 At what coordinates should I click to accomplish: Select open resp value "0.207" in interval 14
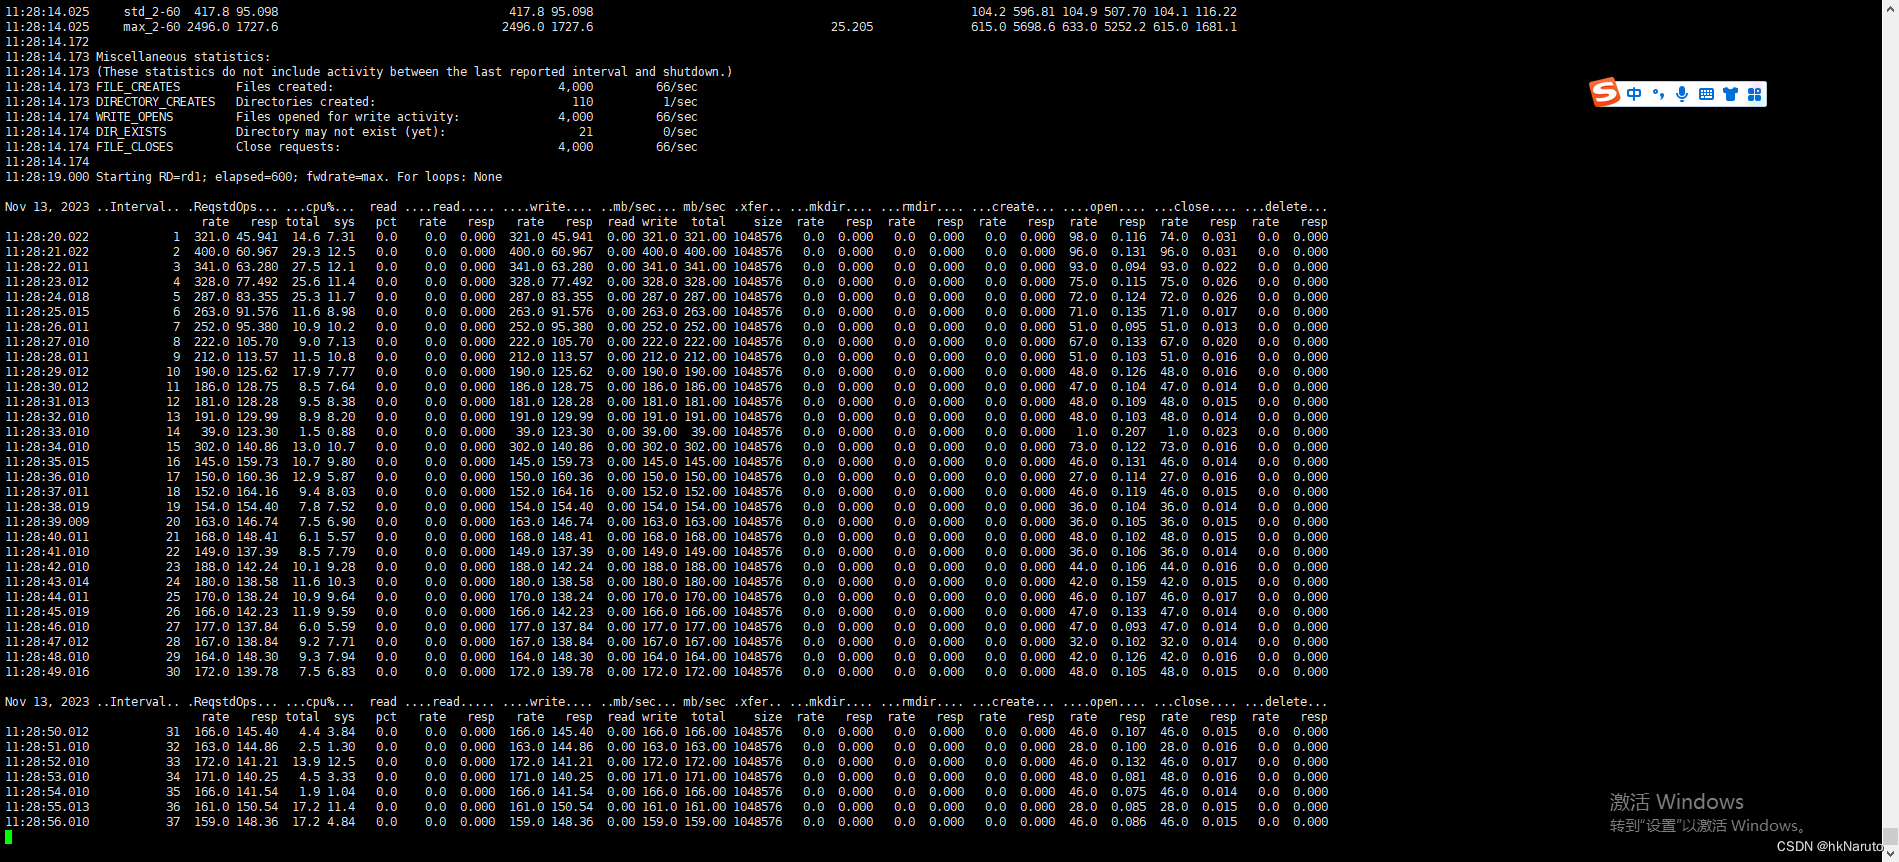[x=1129, y=432]
